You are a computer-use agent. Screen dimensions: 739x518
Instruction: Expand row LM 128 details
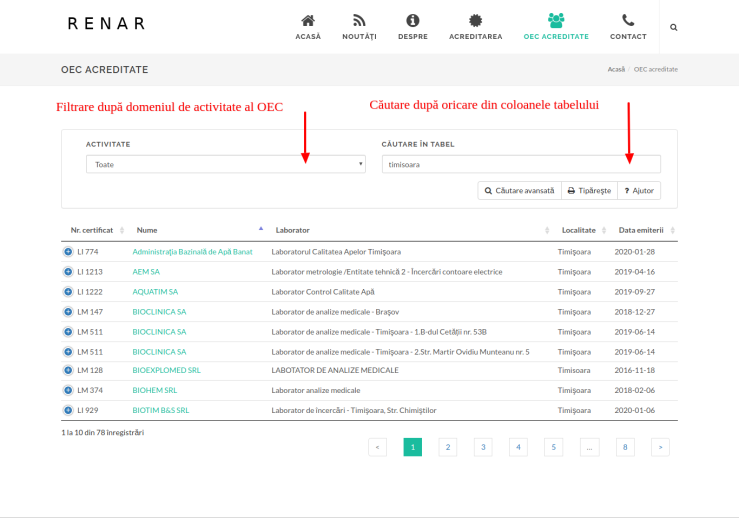(x=68, y=370)
